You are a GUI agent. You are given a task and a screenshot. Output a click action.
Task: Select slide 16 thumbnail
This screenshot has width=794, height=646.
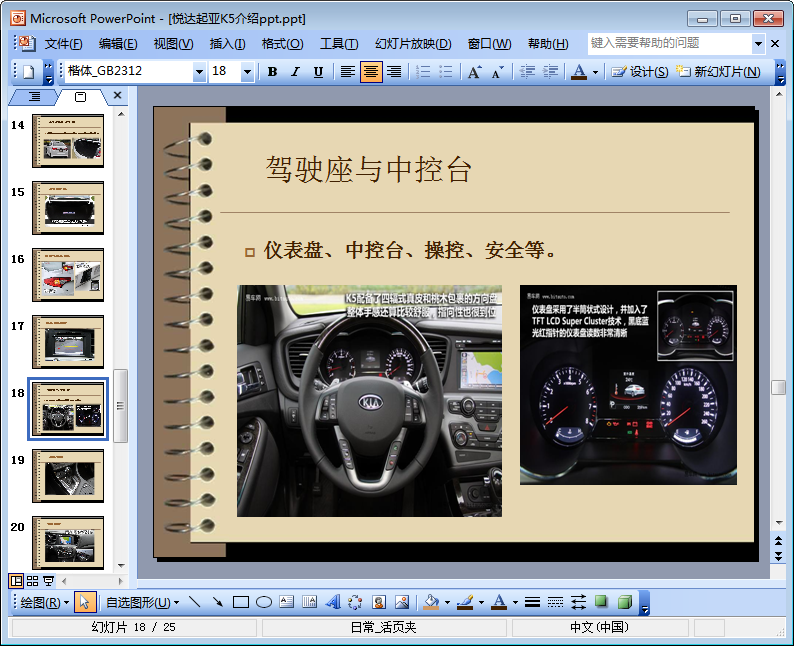coord(67,274)
